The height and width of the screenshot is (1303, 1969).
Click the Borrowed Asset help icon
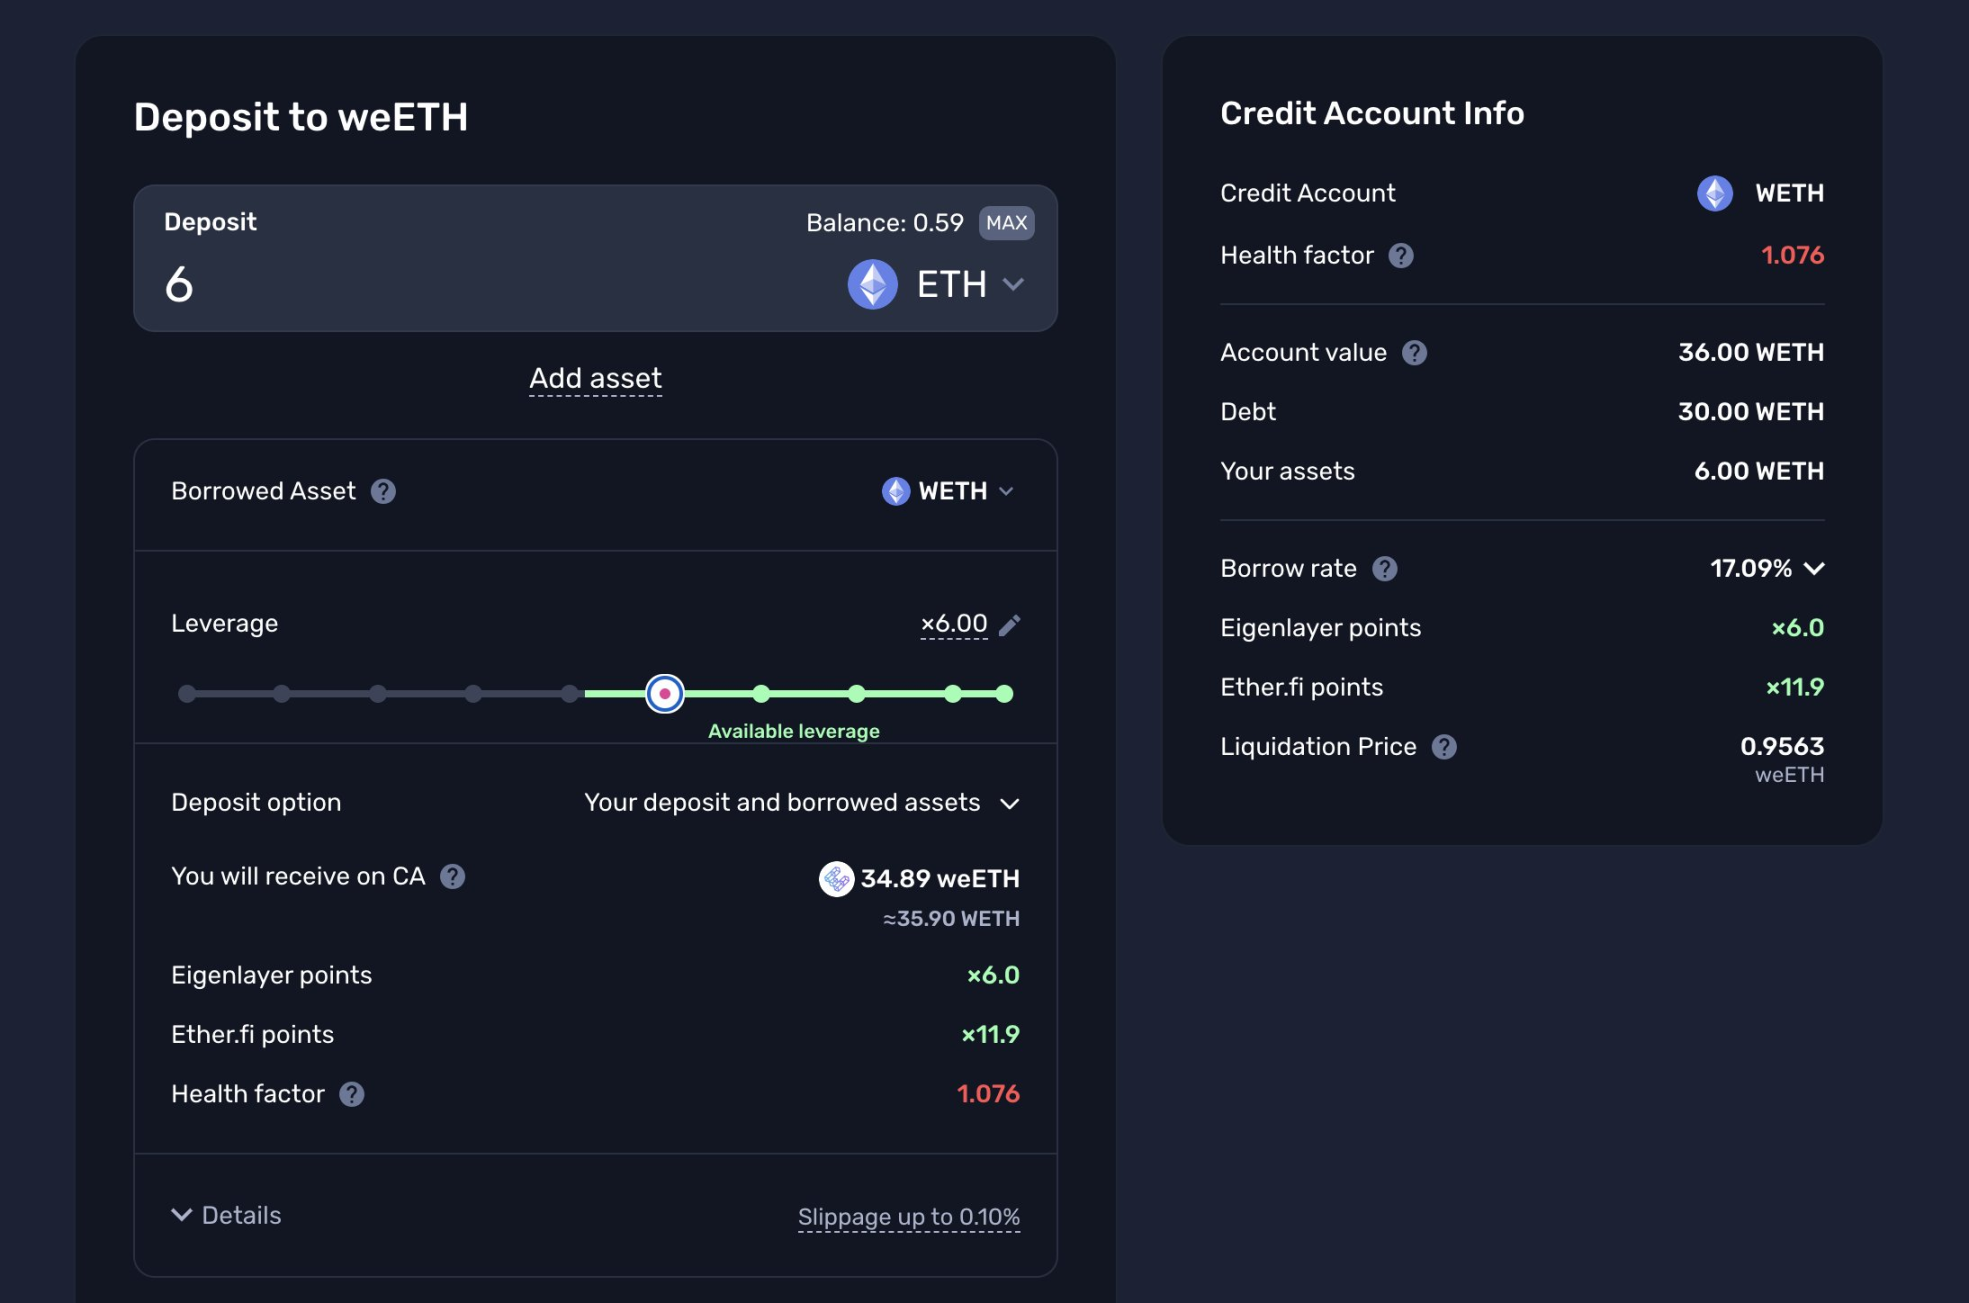click(x=383, y=491)
